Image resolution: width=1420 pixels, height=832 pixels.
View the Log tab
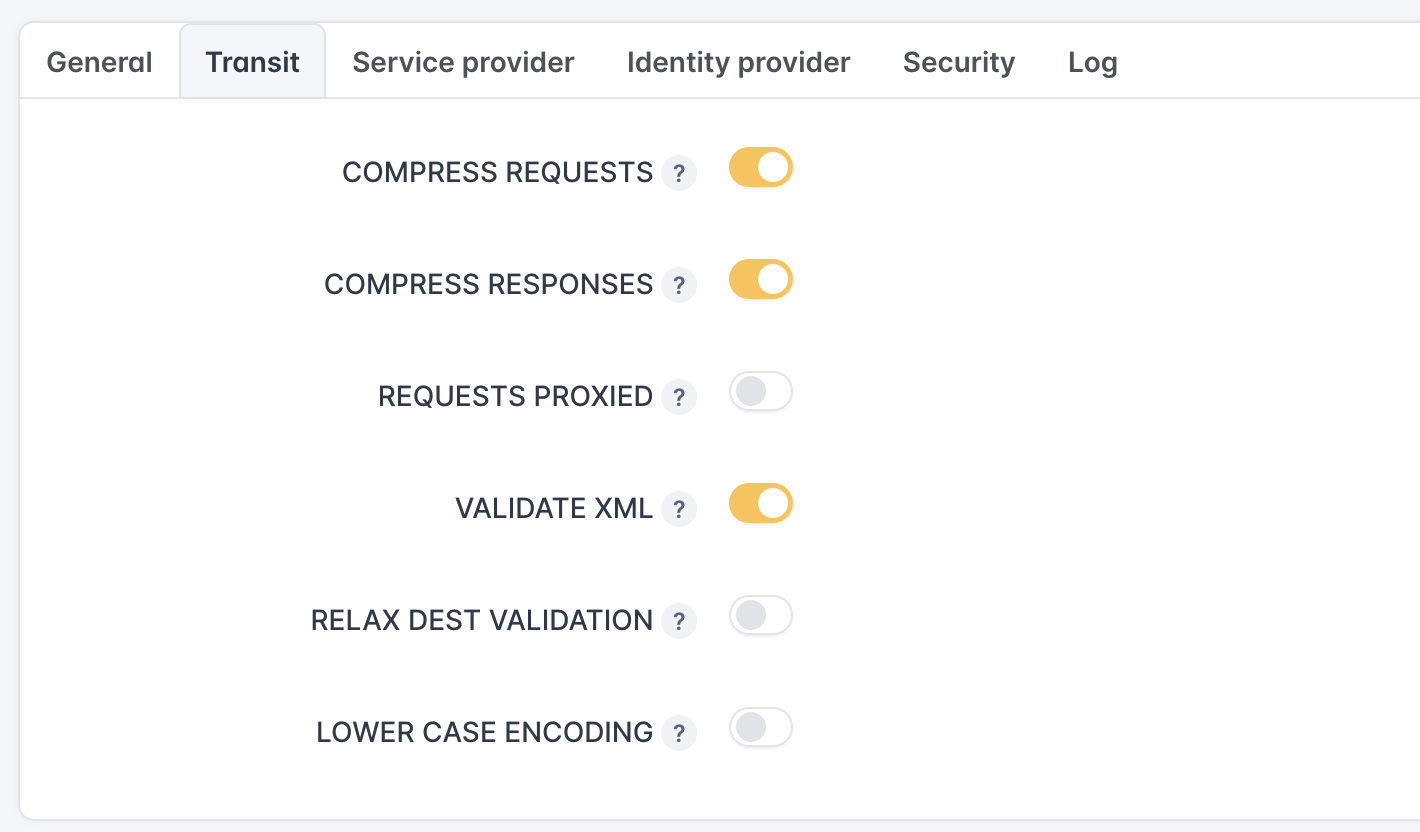(x=1092, y=62)
